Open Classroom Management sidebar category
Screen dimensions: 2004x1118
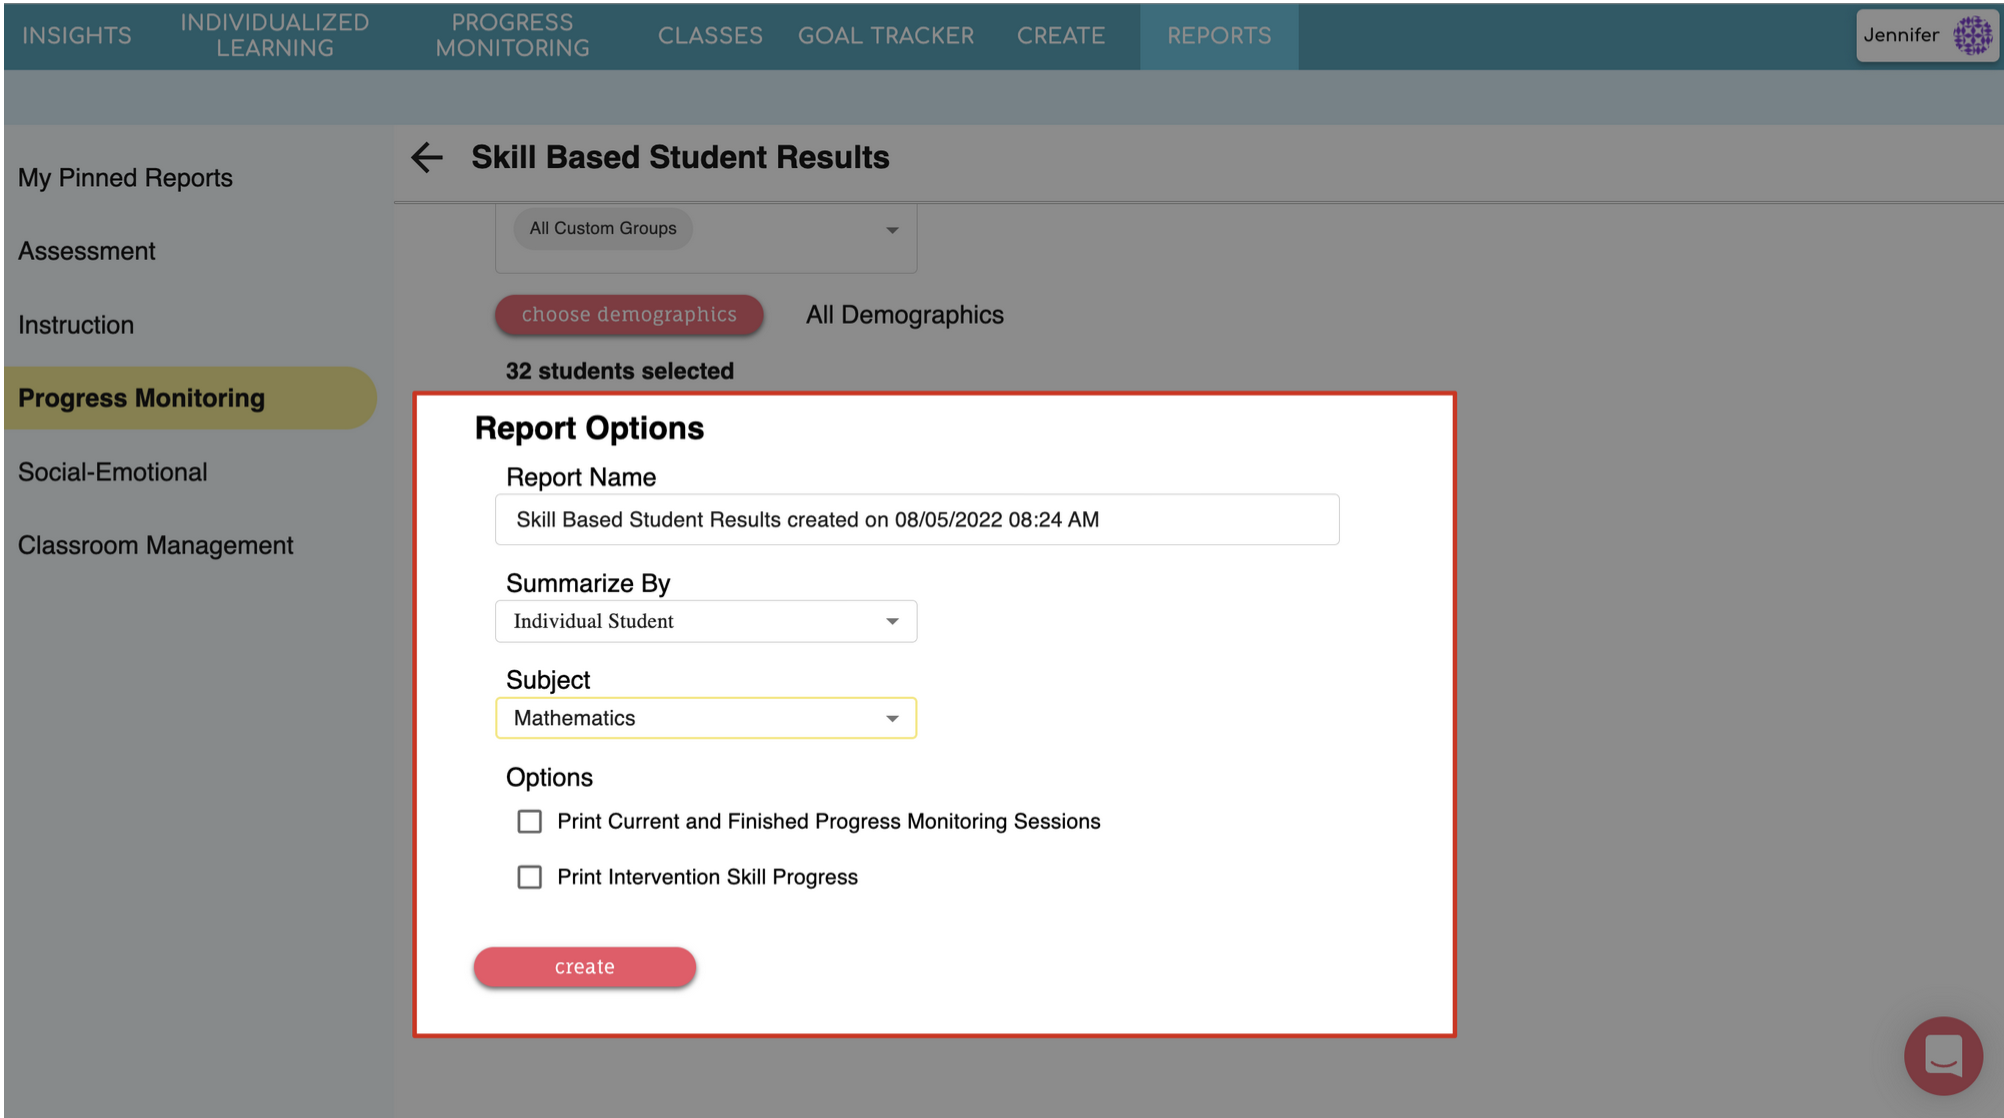click(156, 545)
